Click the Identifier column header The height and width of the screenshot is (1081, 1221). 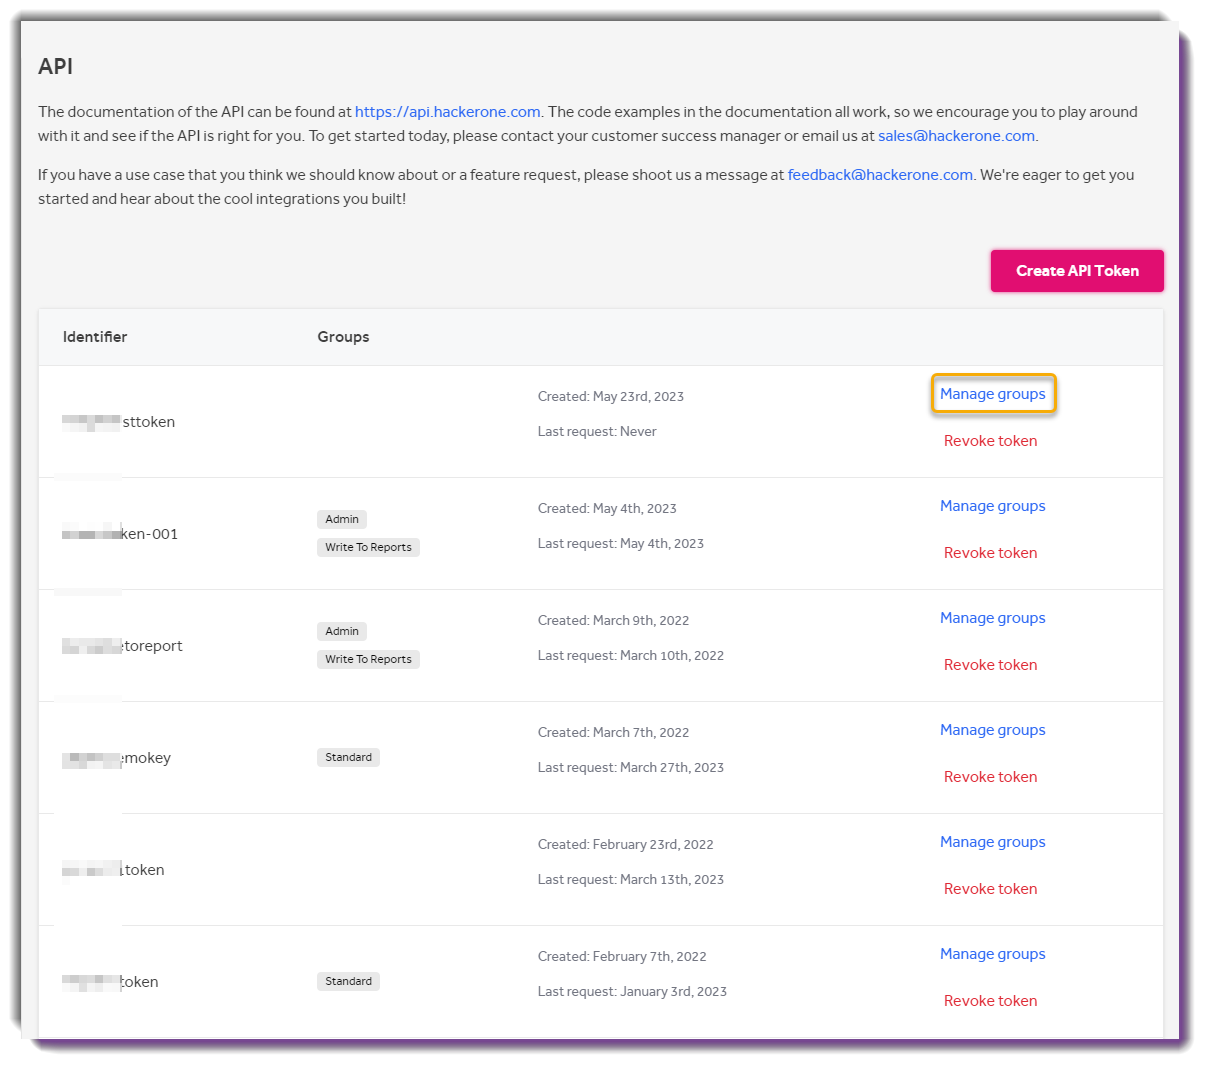[95, 337]
